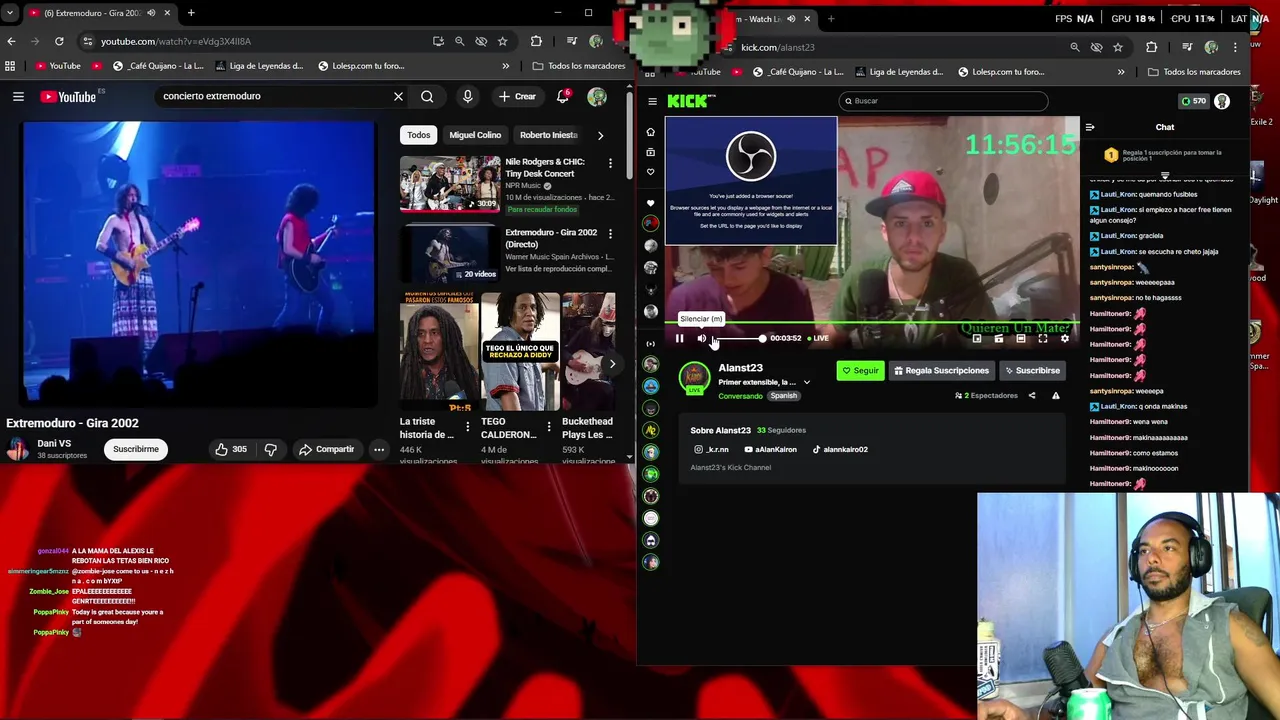Open the YouTube hamburger guide menu
The height and width of the screenshot is (720, 1280).
point(18,96)
